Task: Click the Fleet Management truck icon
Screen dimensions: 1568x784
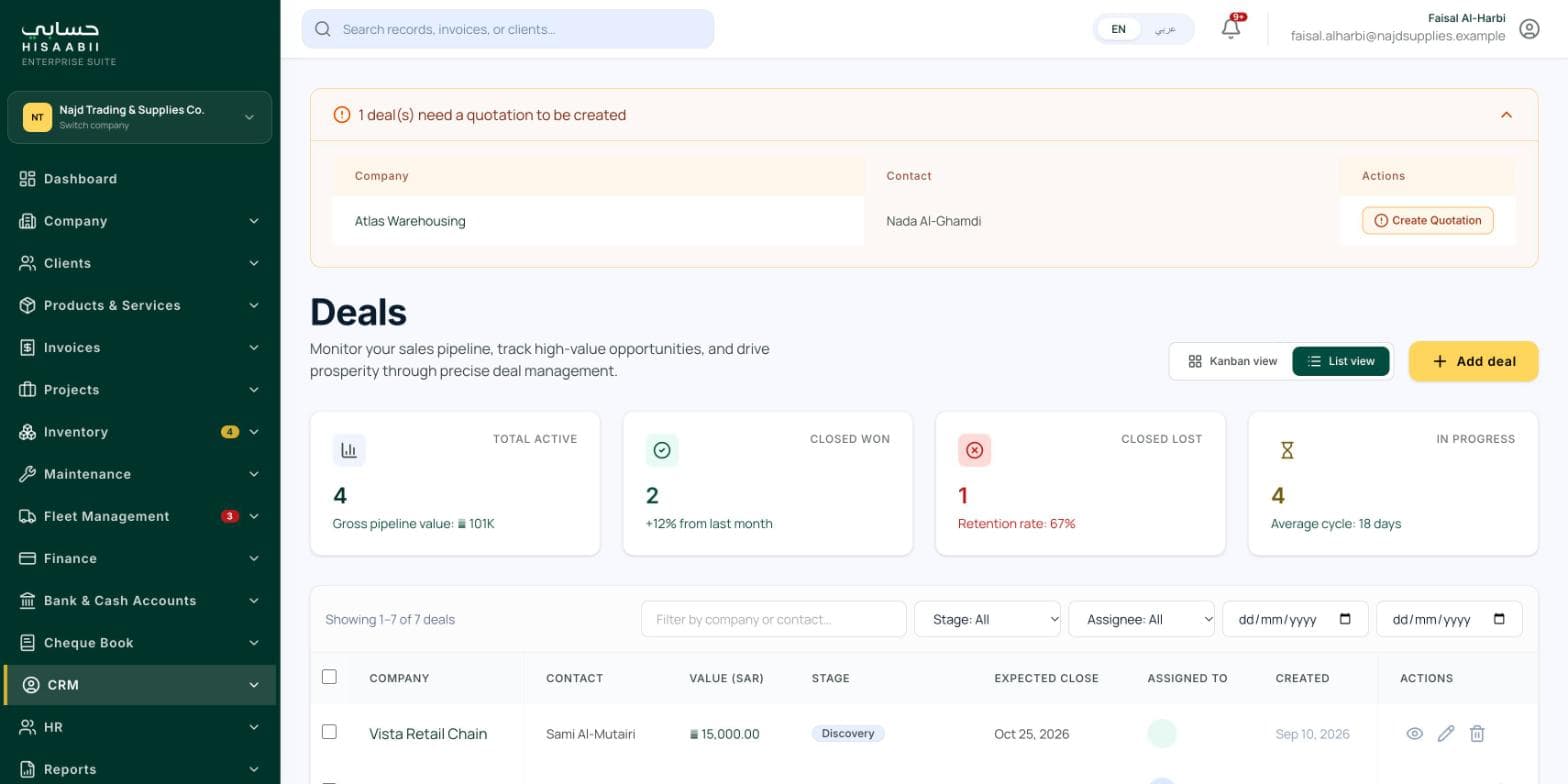Action: pos(27,516)
